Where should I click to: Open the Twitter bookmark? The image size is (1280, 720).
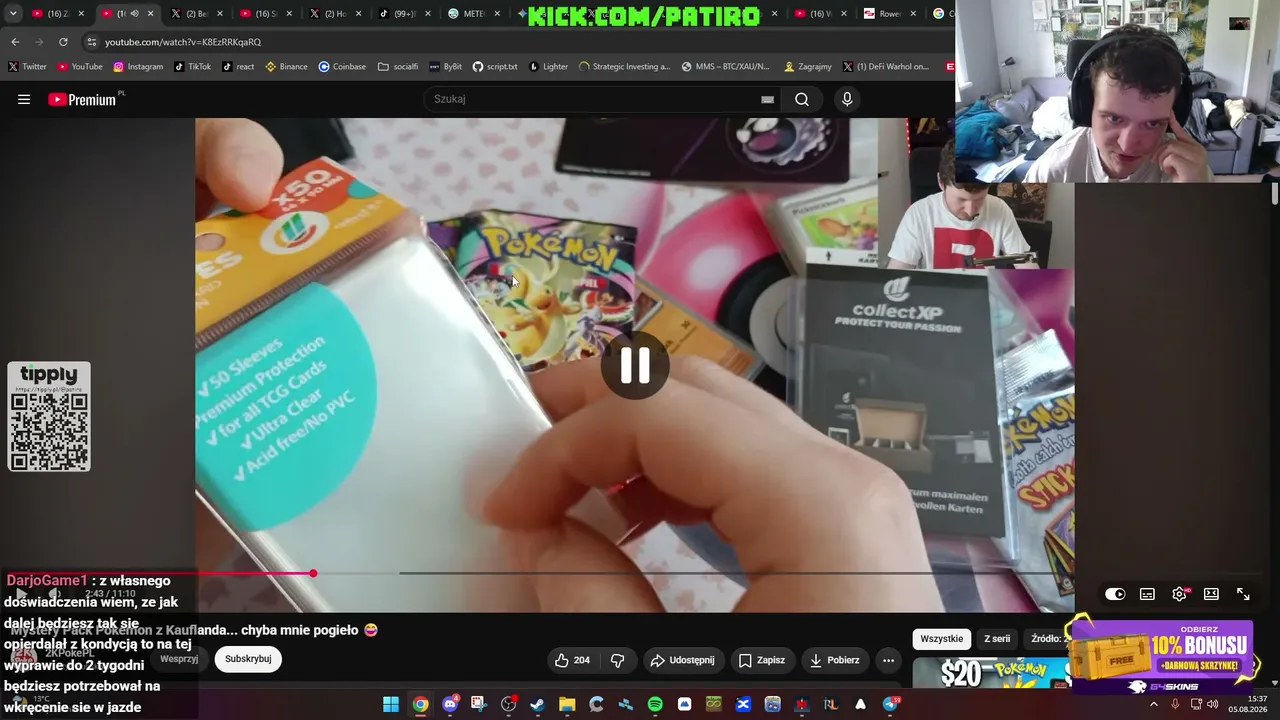tap(28, 67)
